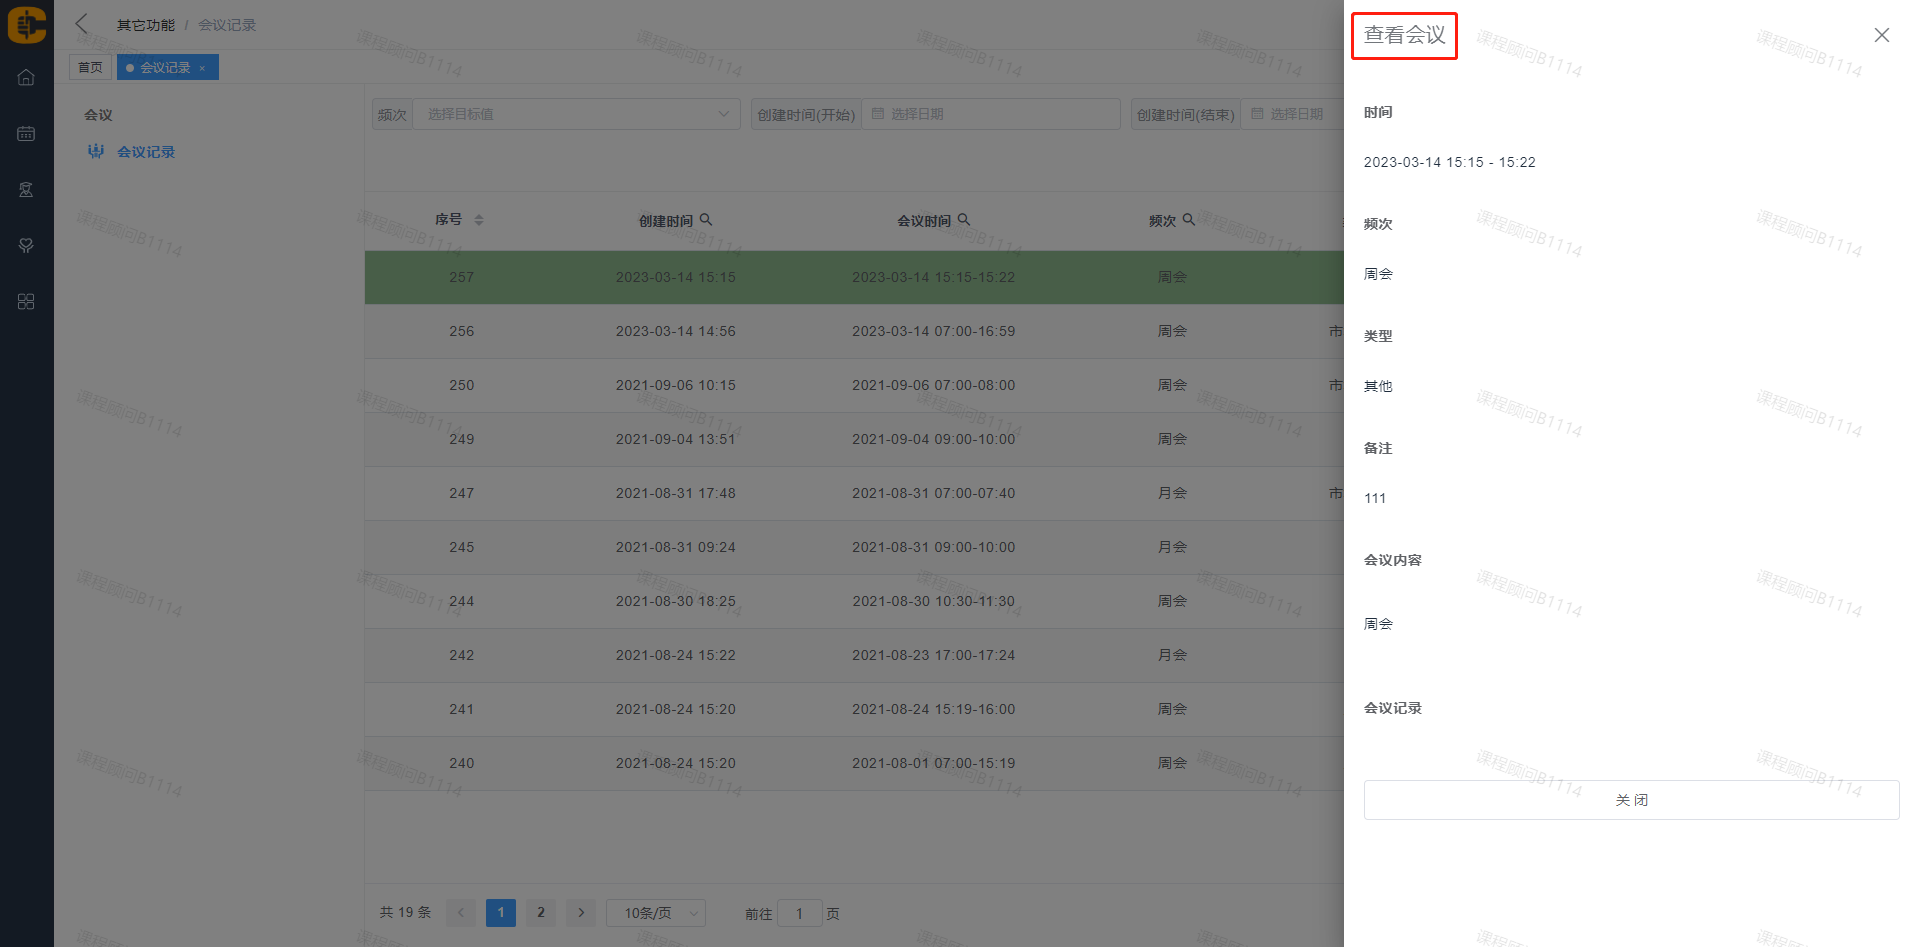Image resolution: width=1920 pixels, height=947 pixels.
Task: Go to page 2 in pagination
Action: (541, 913)
